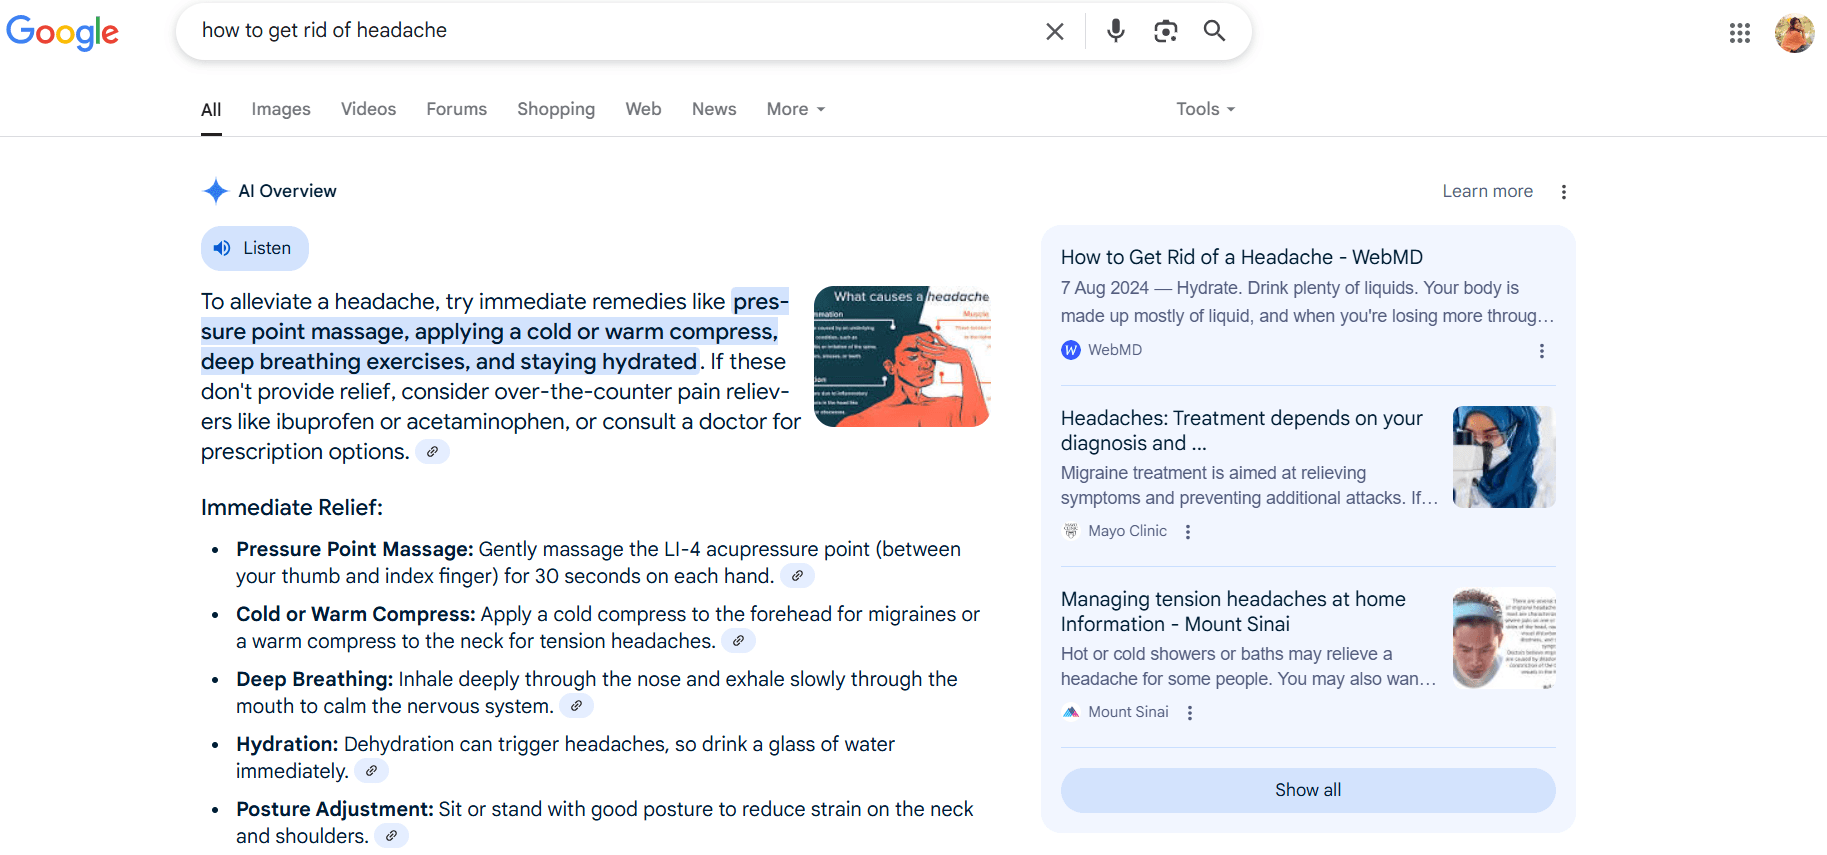Click the 'Pressure Point Massage:' bold label
The width and height of the screenshot is (1827, 855).
[355, 549]
